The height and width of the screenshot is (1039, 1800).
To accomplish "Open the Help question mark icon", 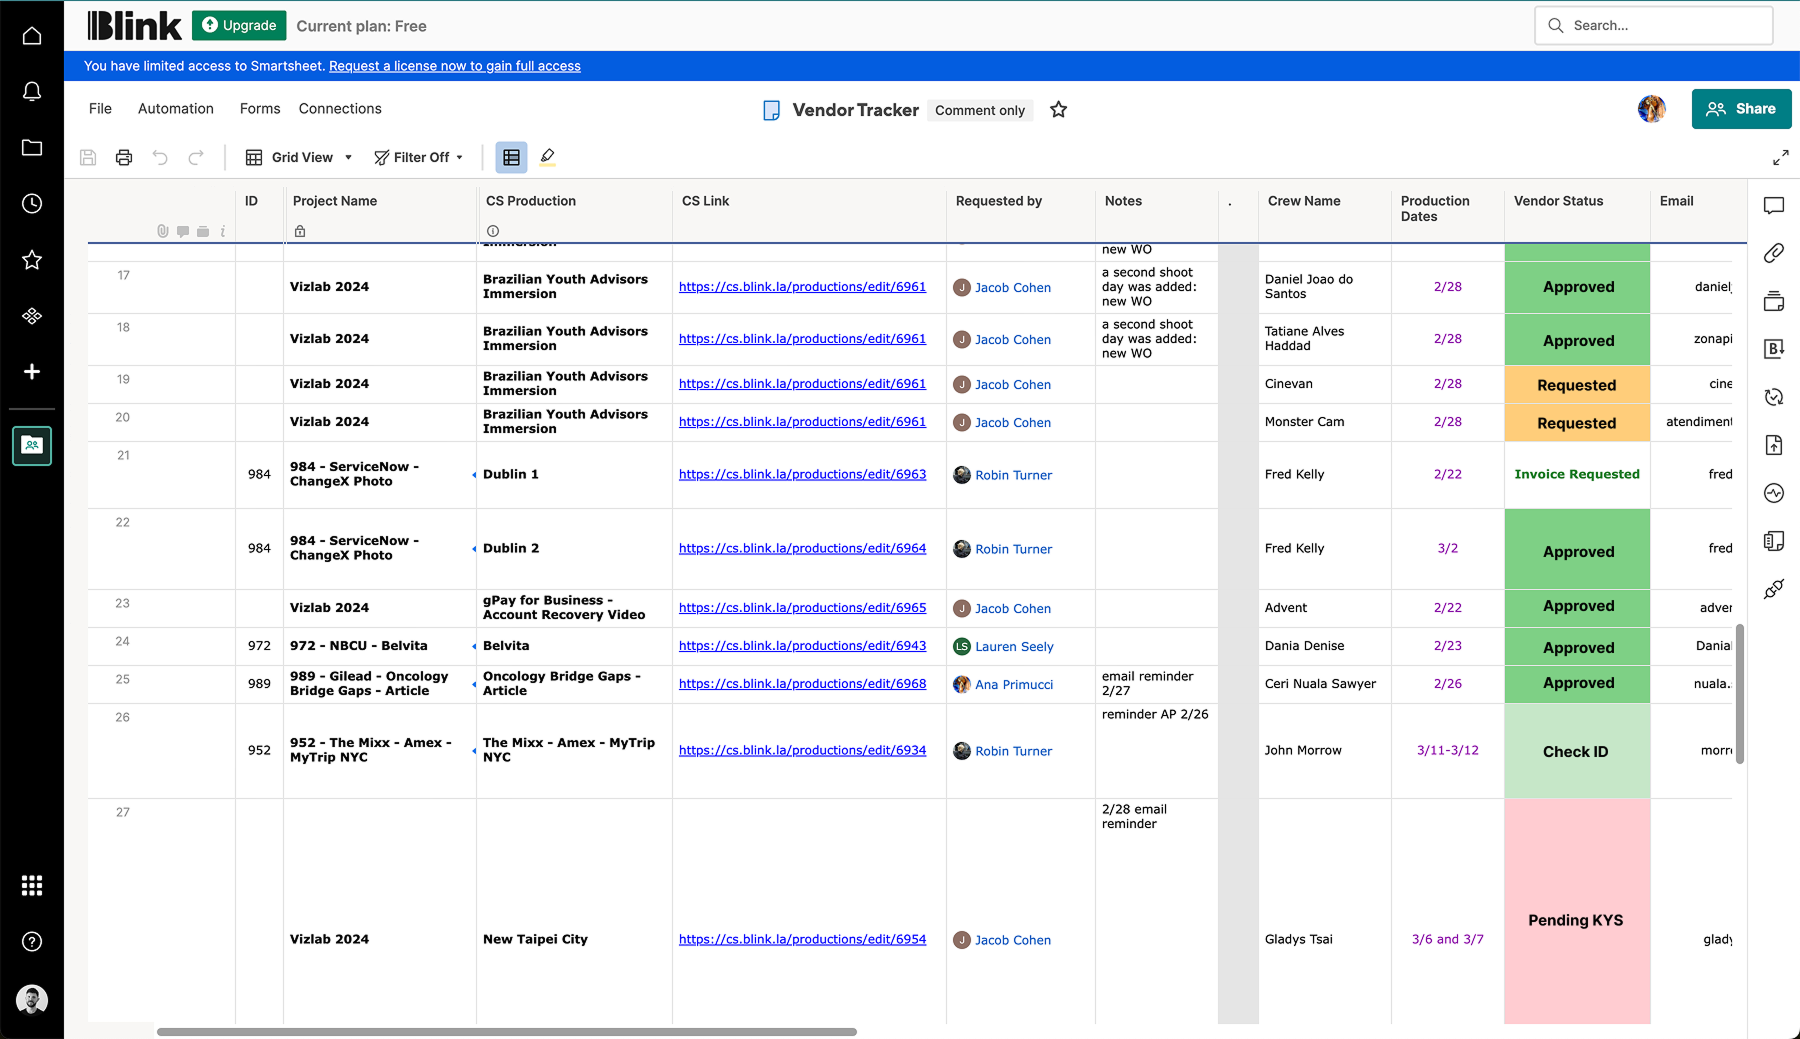I will click(x=32, y=941).
